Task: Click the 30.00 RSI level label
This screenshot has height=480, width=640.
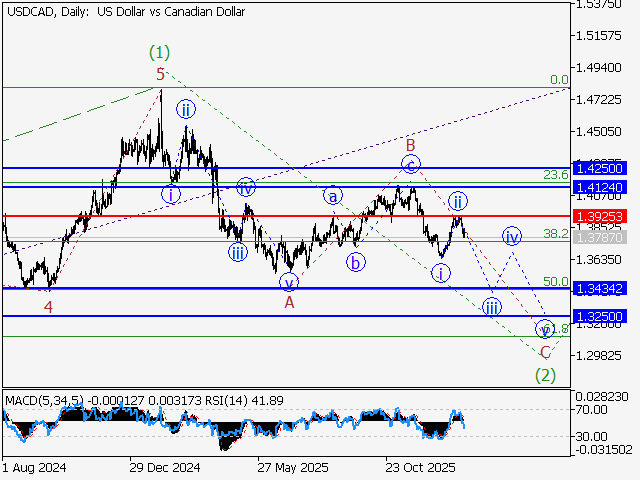Action: click(x=592, y=436)
